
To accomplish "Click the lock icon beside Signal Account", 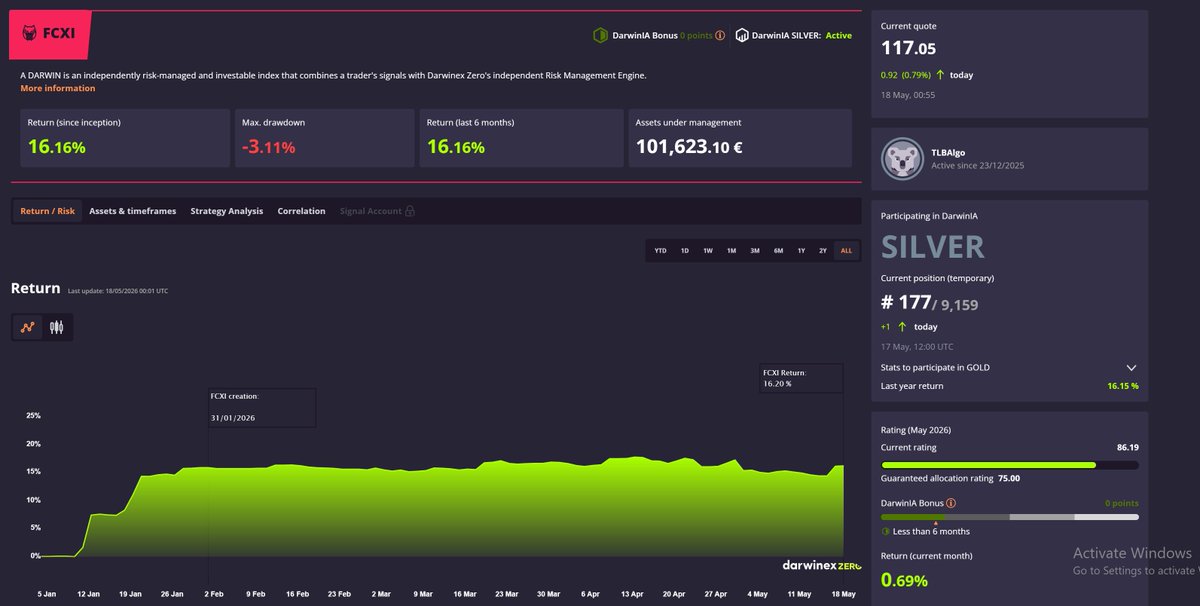I will tap(410, 211).
